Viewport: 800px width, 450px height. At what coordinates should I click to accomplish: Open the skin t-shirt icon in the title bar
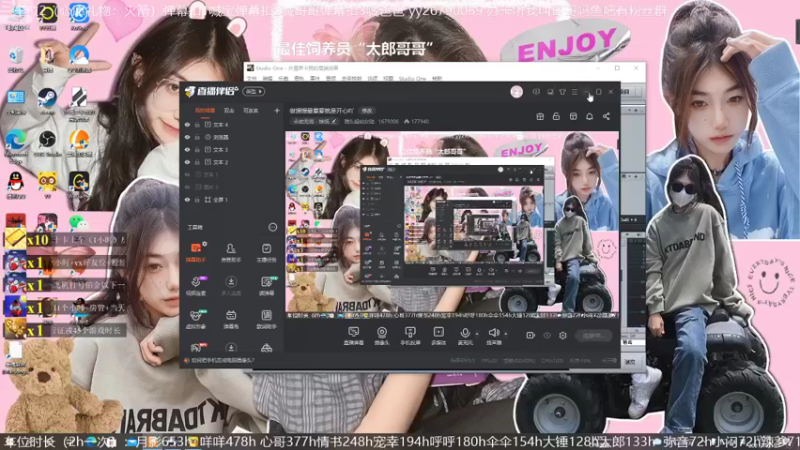tap(562, 92)
